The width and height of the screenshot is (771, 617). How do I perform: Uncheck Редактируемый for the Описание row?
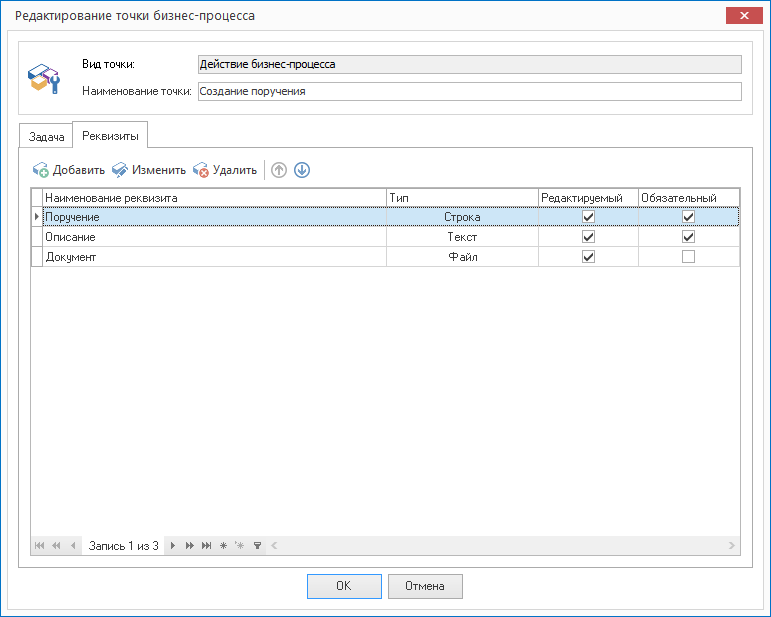click(588, 236)
